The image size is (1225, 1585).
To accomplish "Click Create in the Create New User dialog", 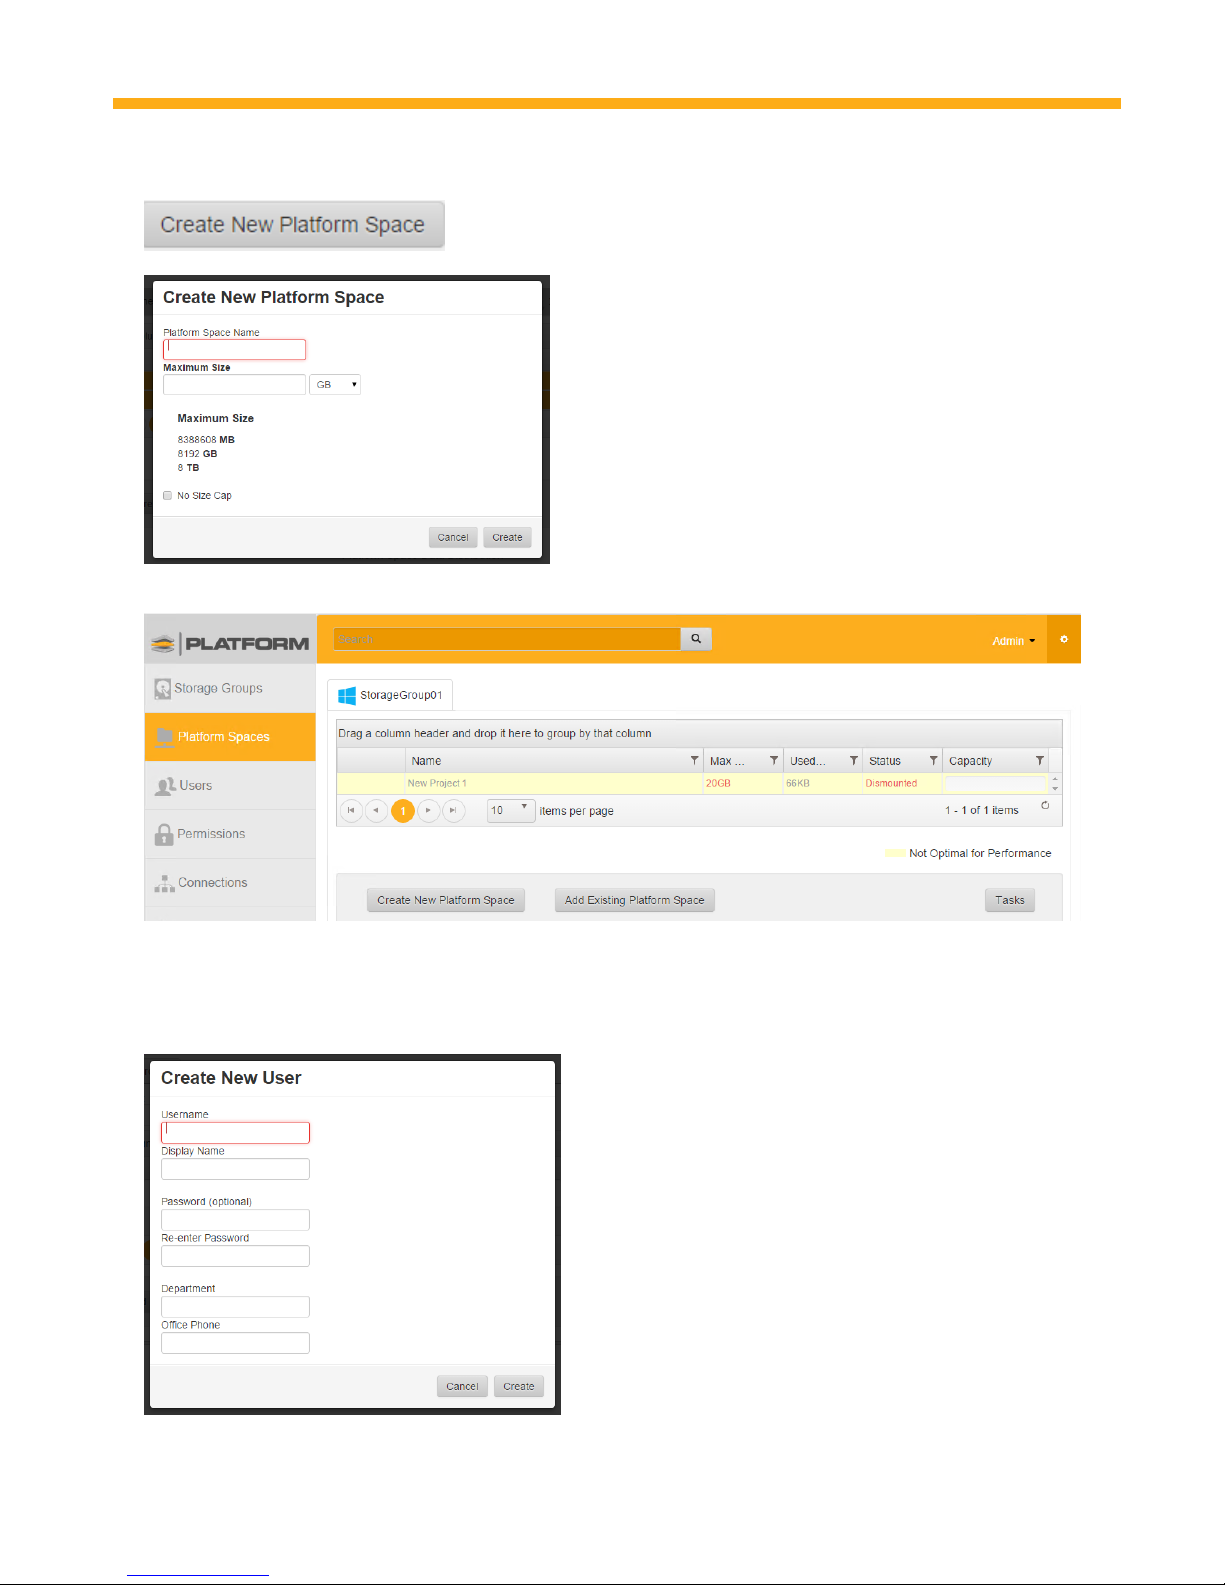I will tap(518, 1386).
